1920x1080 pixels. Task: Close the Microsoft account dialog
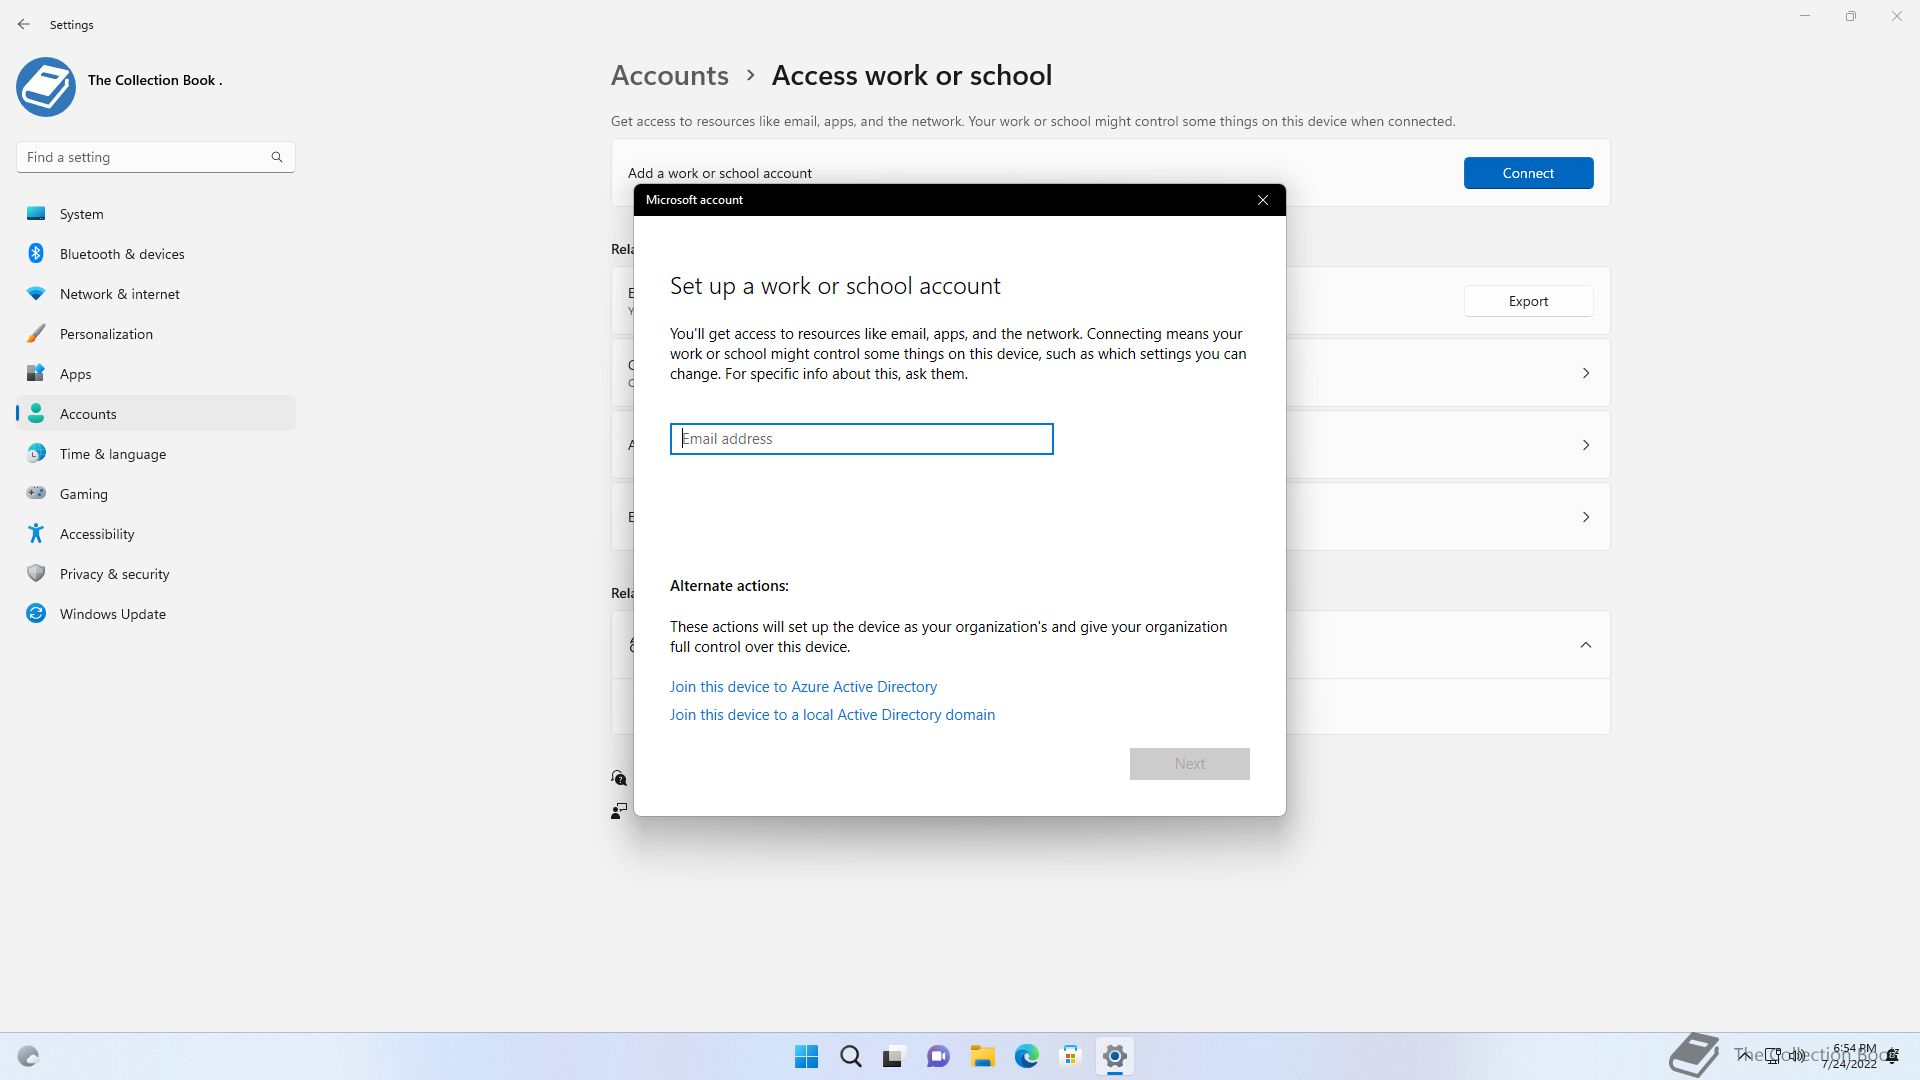point(1263,200)
